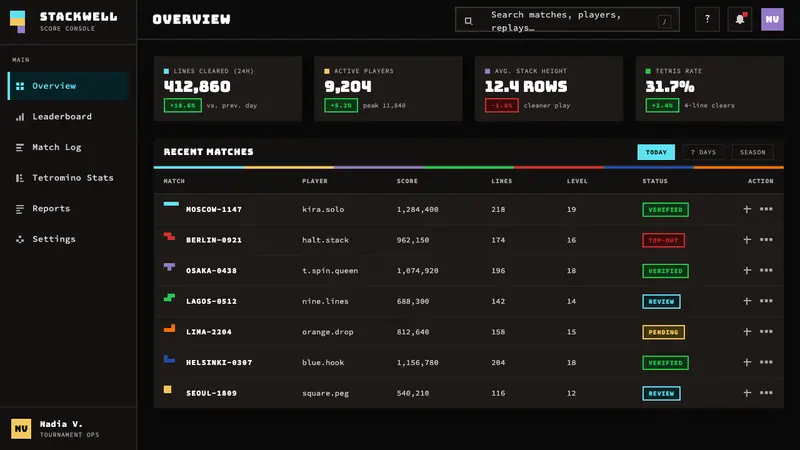Click the Stackwell logo icon

(17, 21)
